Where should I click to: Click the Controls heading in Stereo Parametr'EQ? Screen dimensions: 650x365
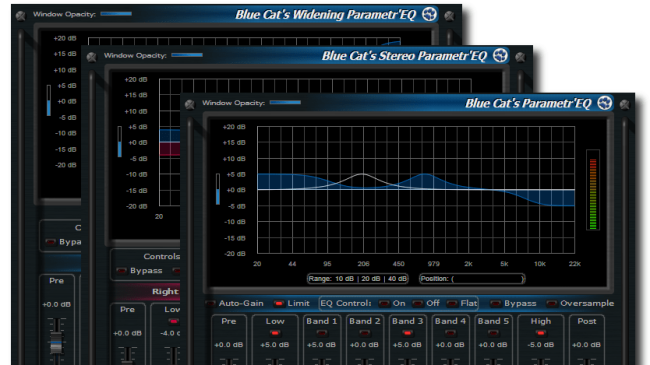[162, 256]
